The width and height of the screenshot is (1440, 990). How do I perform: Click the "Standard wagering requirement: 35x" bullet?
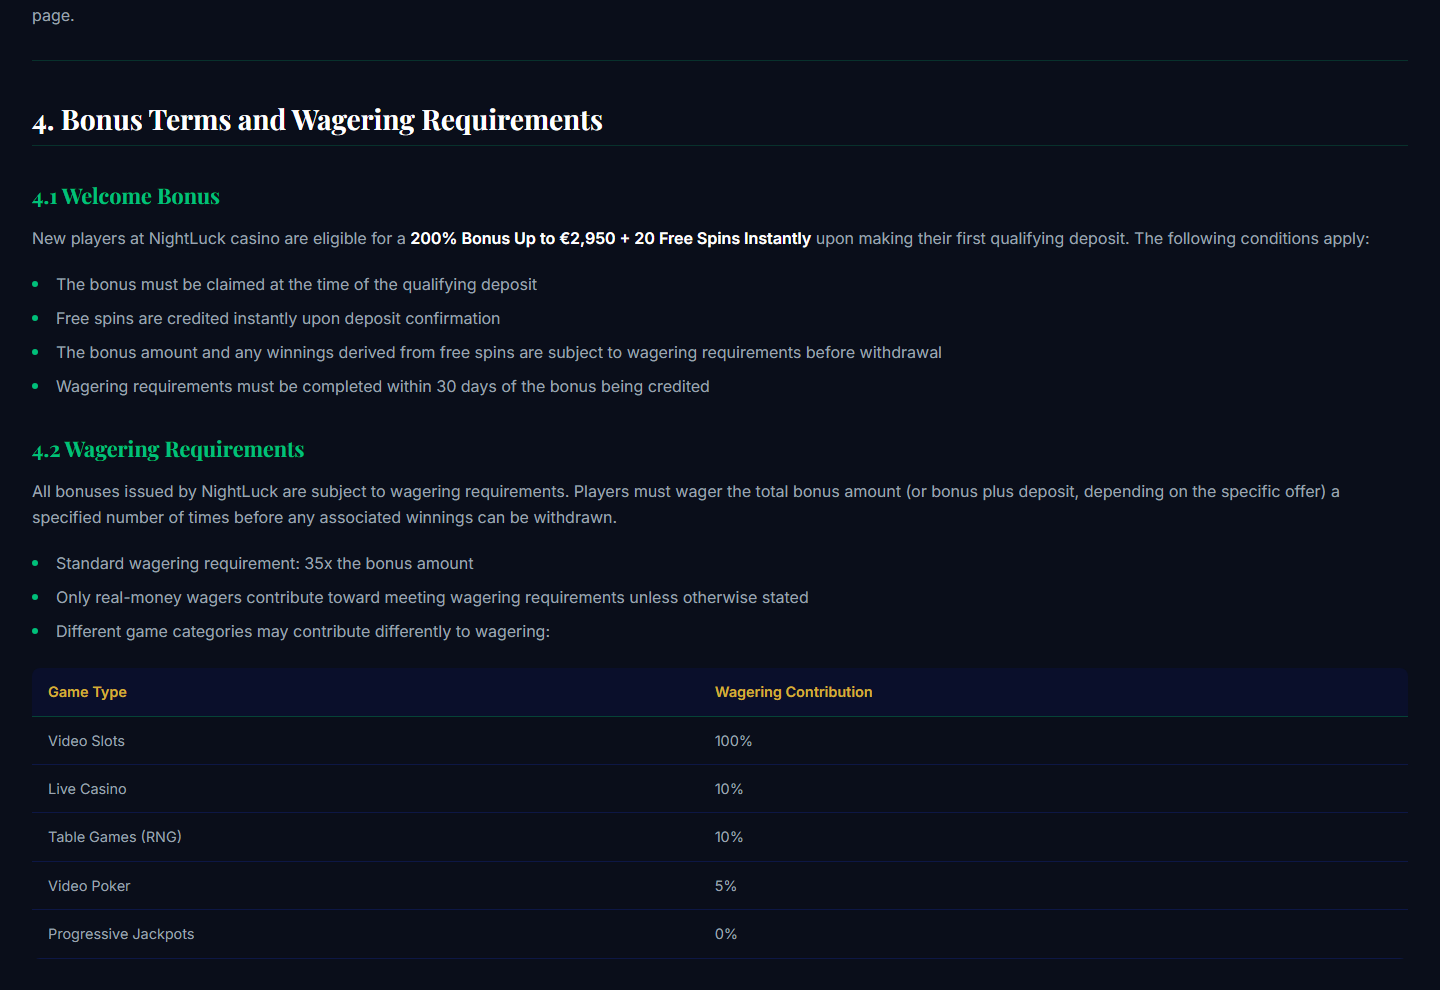(265, 564)
